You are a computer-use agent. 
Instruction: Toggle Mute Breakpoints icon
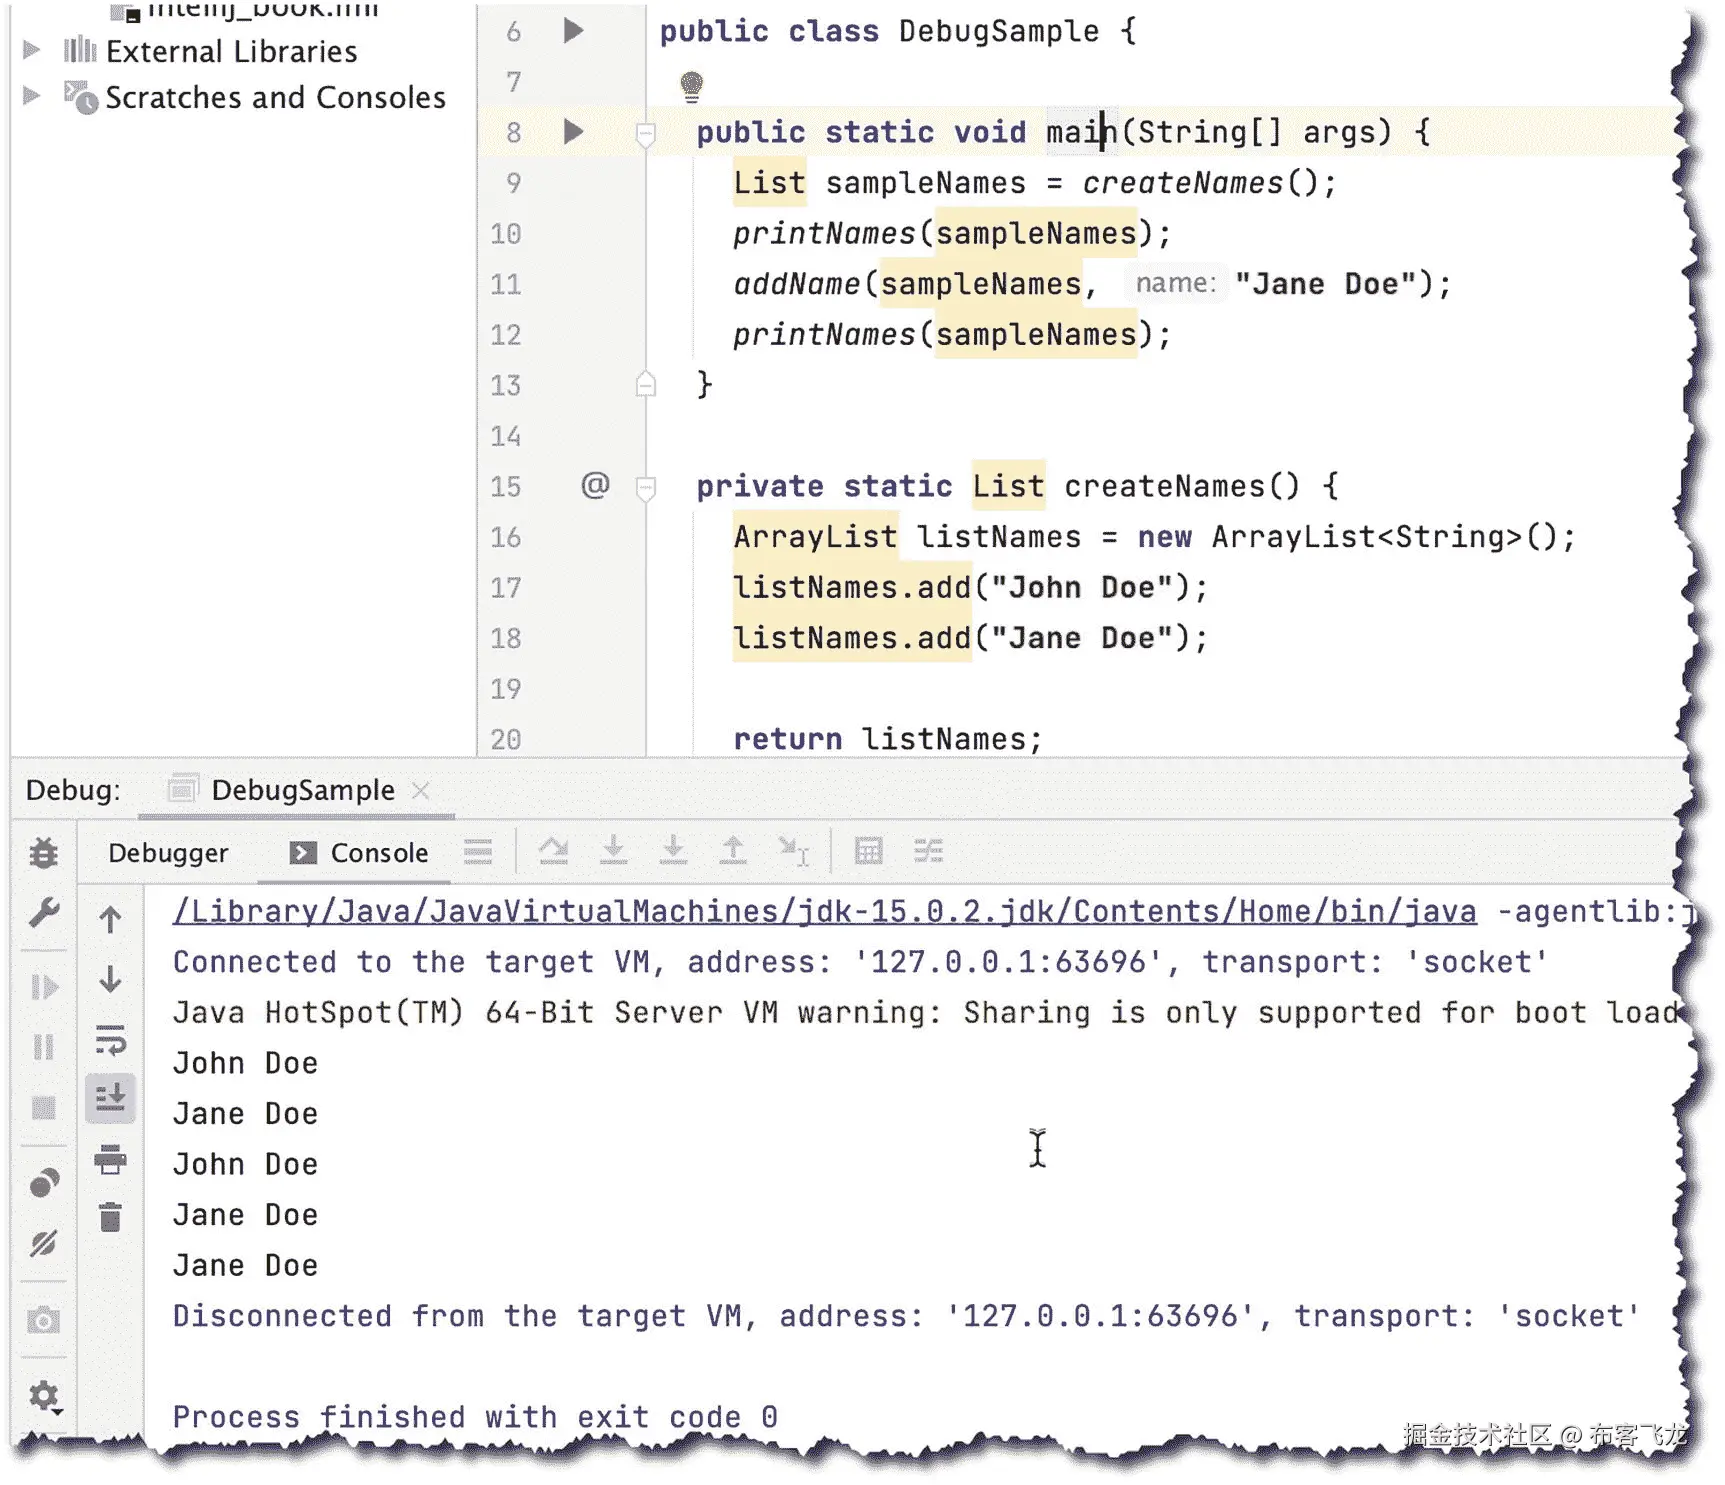43,1243
